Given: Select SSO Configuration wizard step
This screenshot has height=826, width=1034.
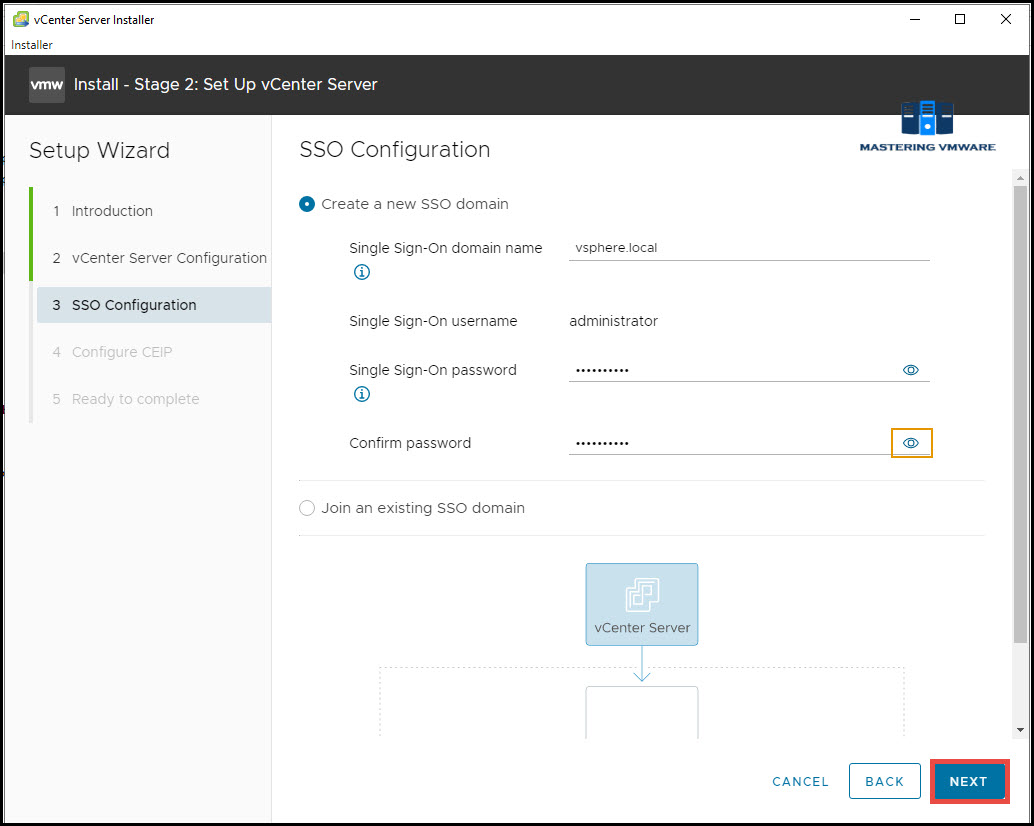Looking at the screenshot, I should [134, 305].
